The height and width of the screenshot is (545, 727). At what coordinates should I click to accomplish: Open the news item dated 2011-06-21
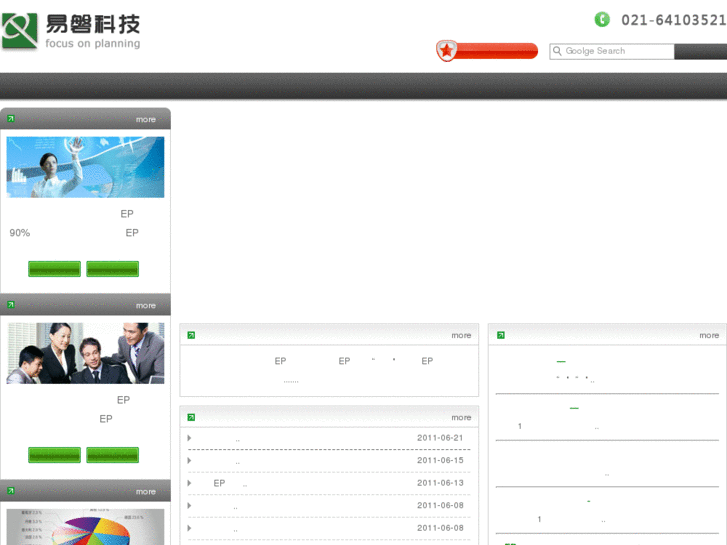tap(329, 438)
